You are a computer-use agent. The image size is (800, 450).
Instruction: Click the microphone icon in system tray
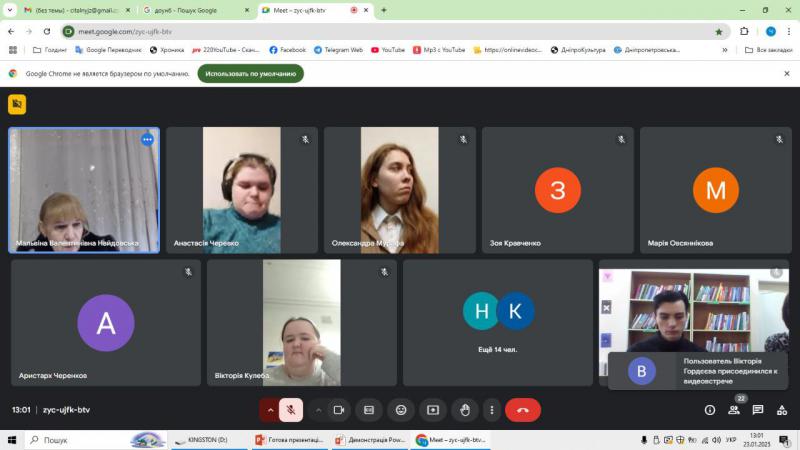(644, 440)
